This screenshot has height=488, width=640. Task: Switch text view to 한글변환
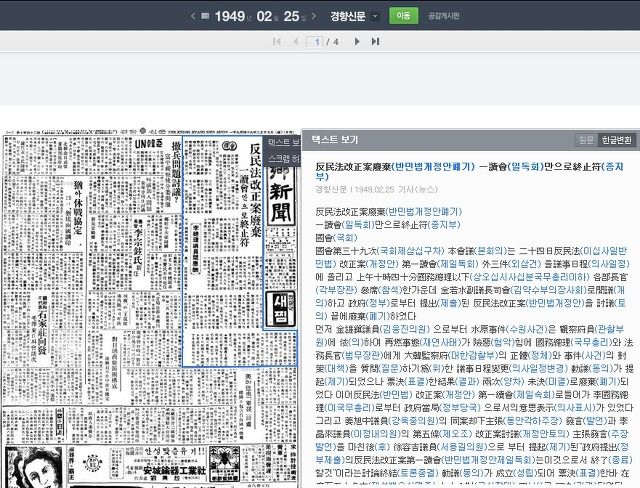616,140
